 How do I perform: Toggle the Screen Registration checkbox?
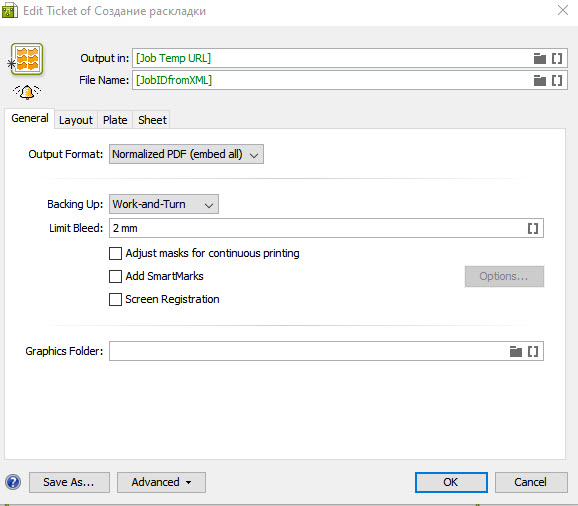point(115,300)
